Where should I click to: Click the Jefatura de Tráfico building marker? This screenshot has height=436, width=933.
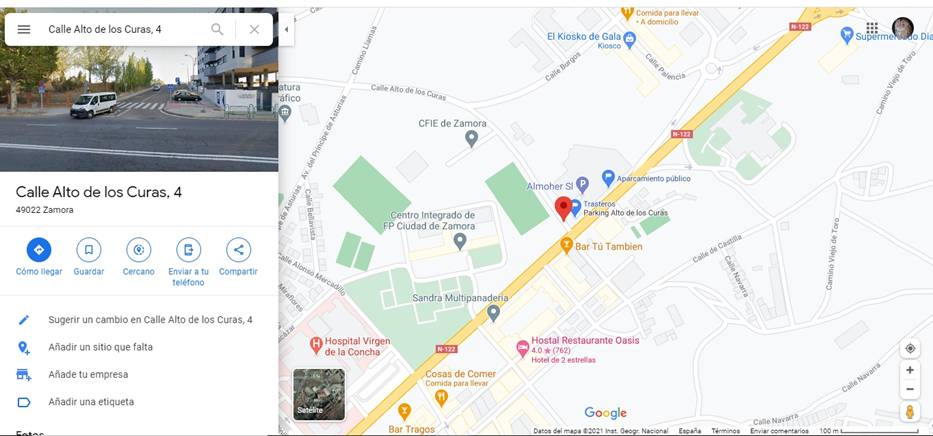(285, 112)
